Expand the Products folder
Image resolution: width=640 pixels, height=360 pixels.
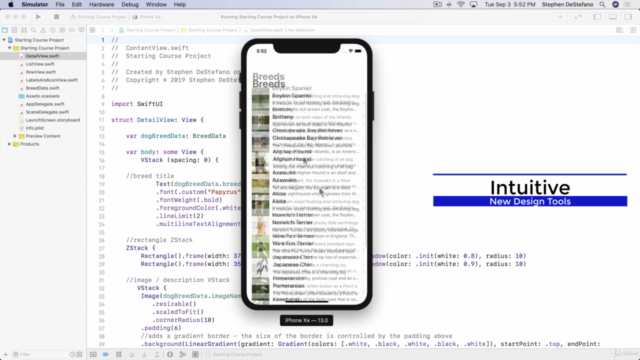[10, 144]
